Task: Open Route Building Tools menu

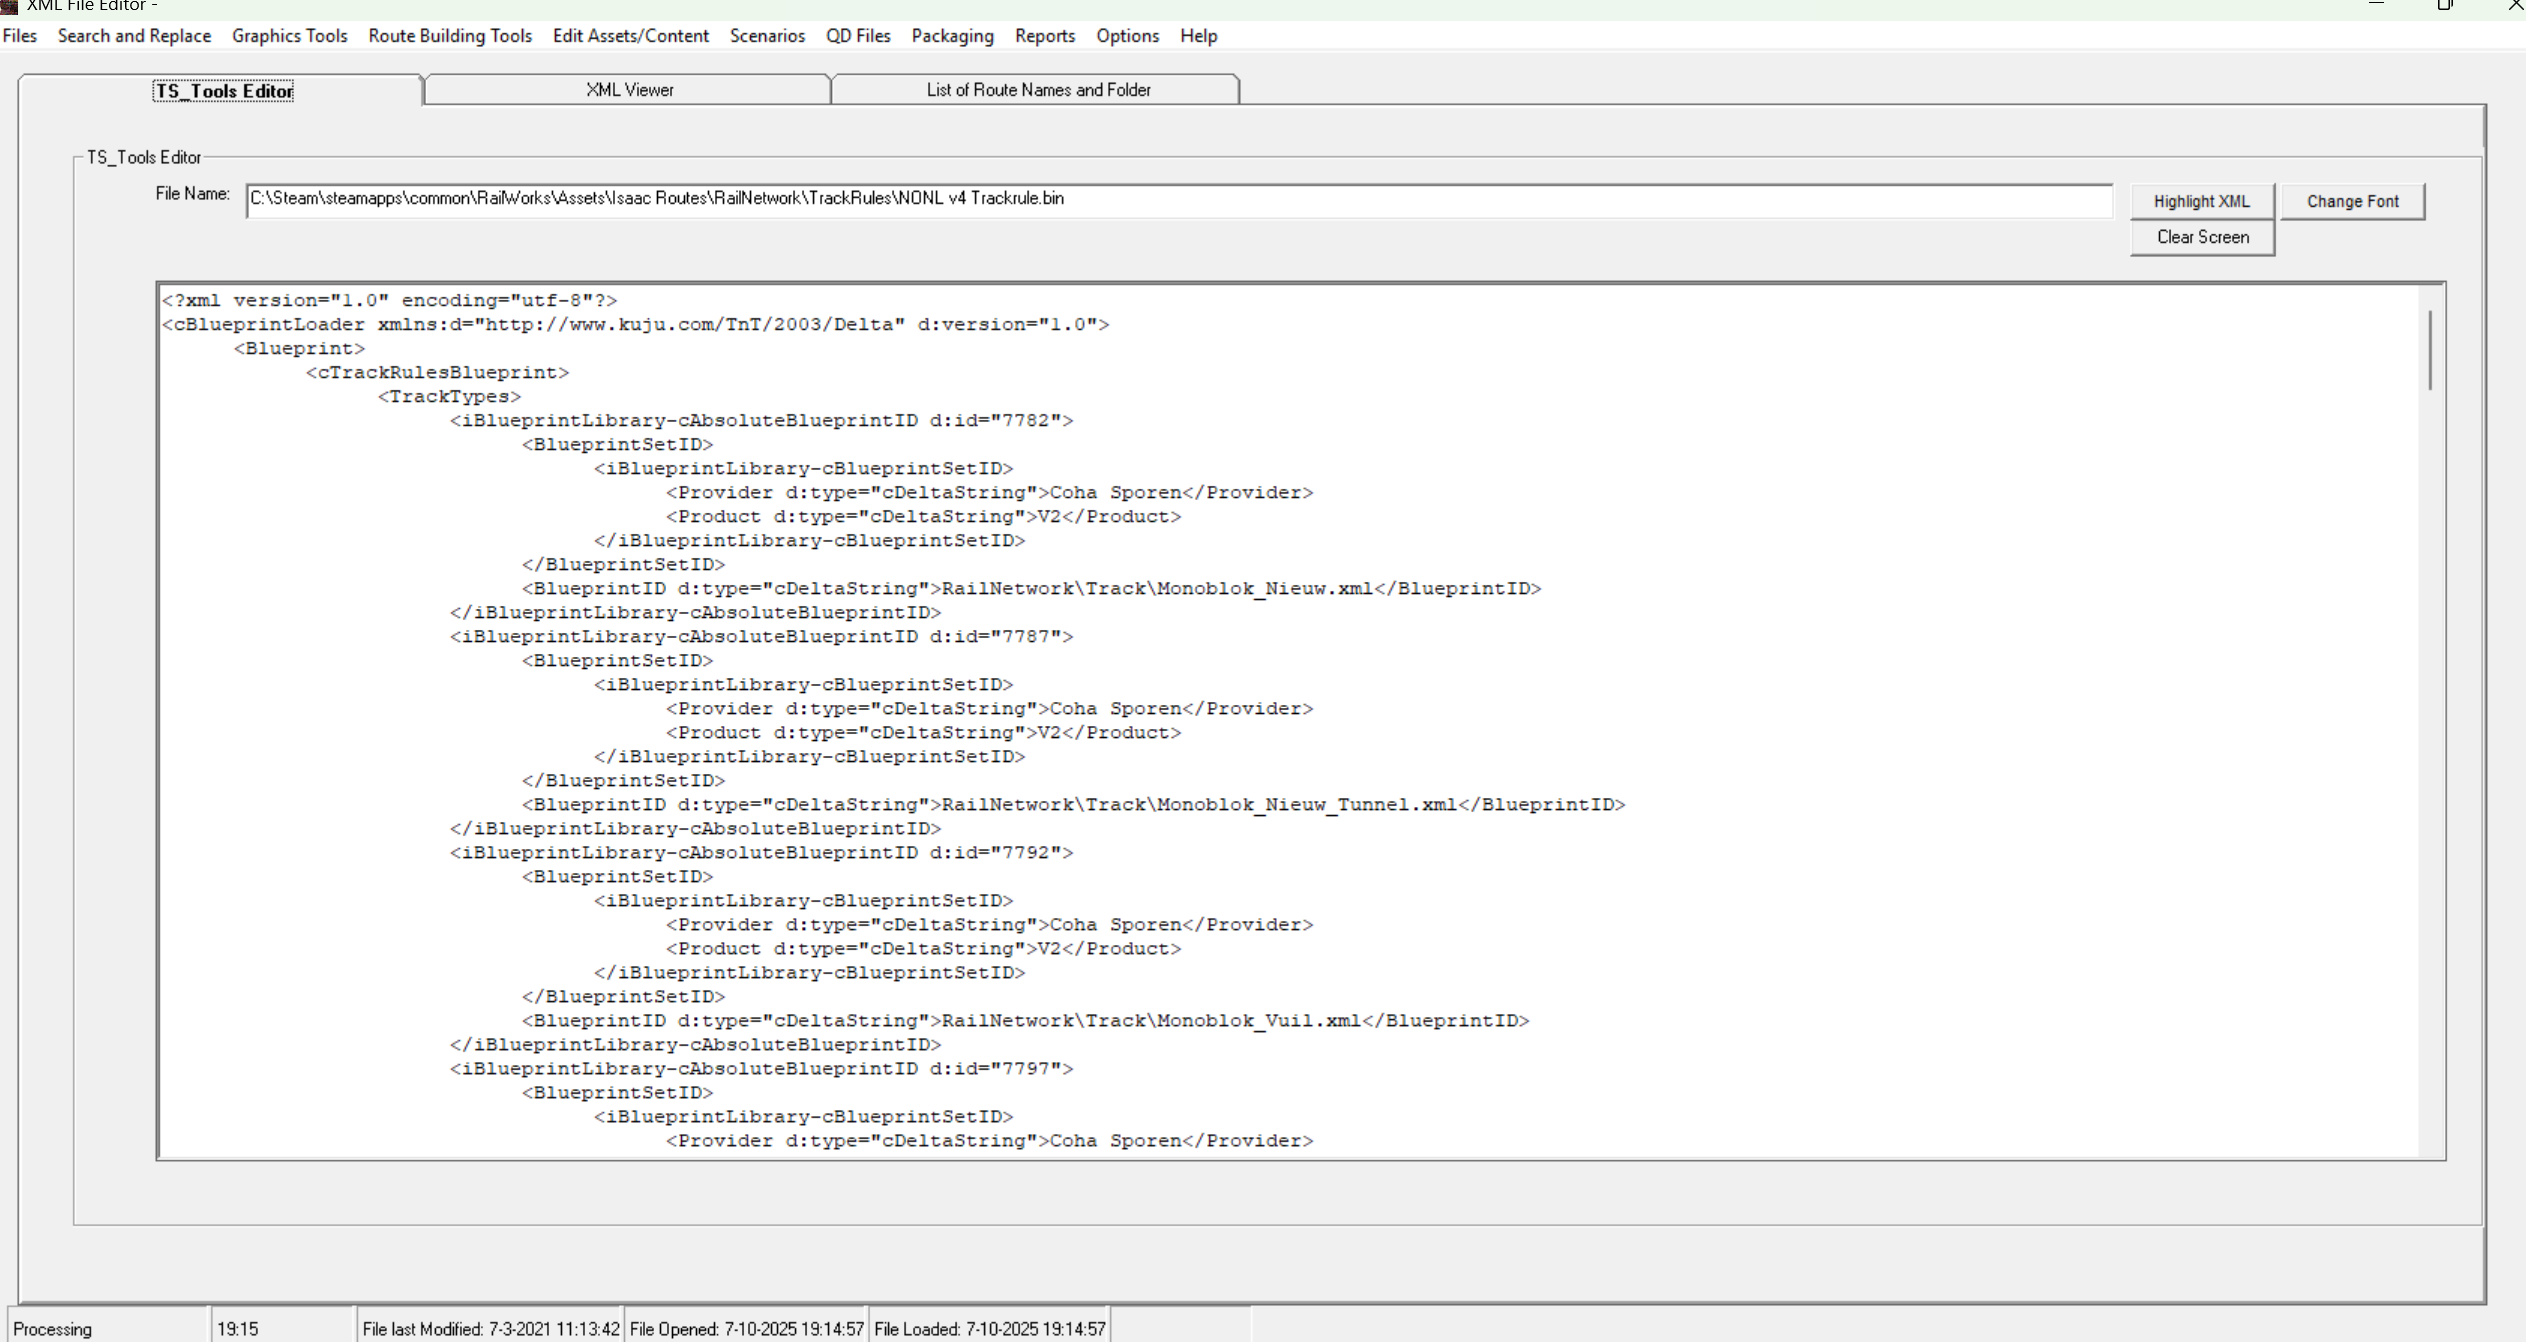Action: click(450, 36)
